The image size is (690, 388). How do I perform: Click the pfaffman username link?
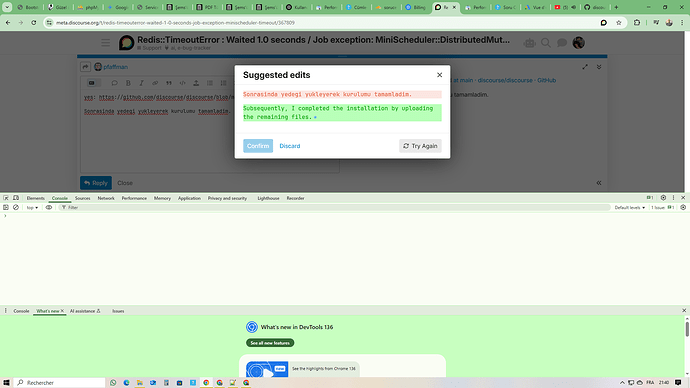pos(115,67)
